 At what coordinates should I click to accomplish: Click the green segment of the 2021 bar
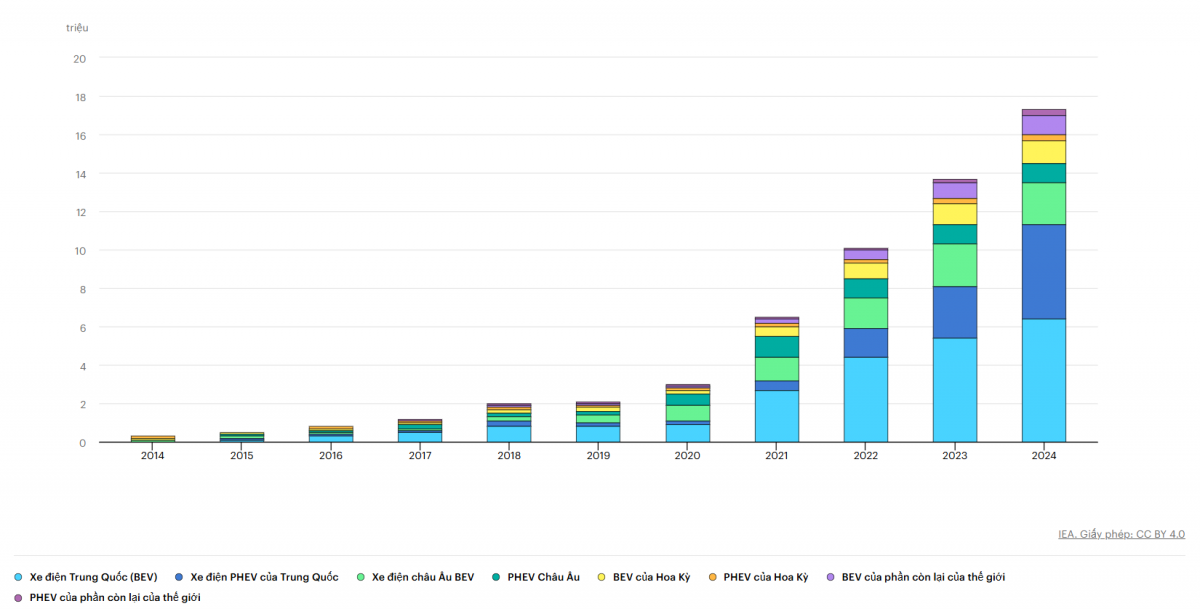(x=777, y=368)
